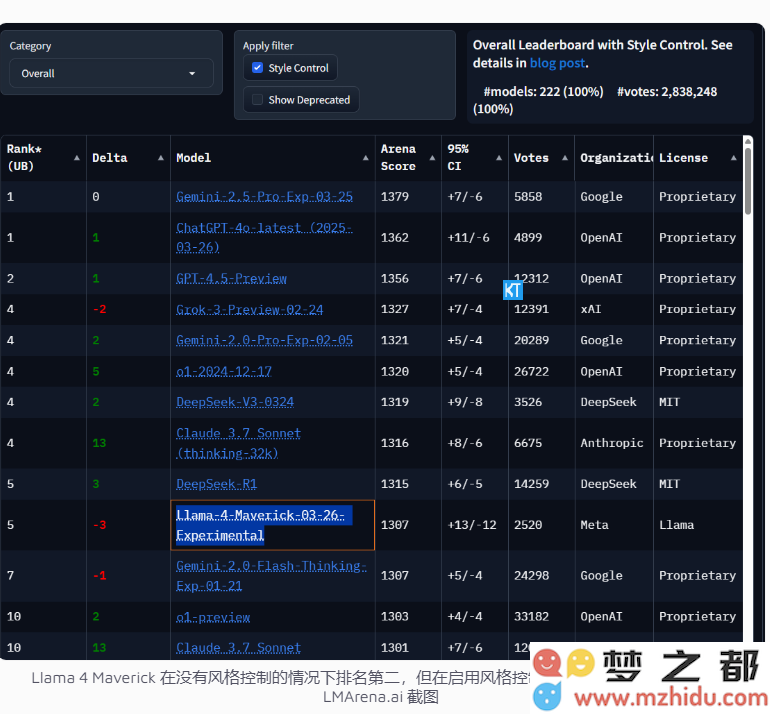This screenshot has height=714, width=770.
Task: Open the Gemini-2.5-Pro-Exp-03-25 model link
Action: [264, 196]
